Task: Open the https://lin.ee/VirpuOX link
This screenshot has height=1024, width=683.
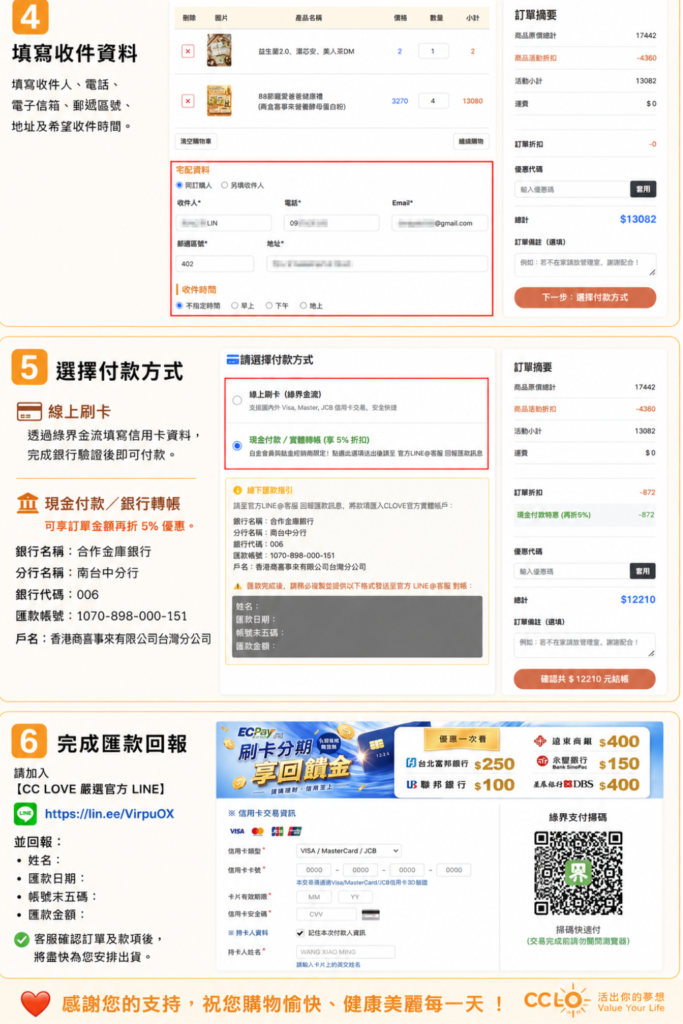Action: point(110,814)
